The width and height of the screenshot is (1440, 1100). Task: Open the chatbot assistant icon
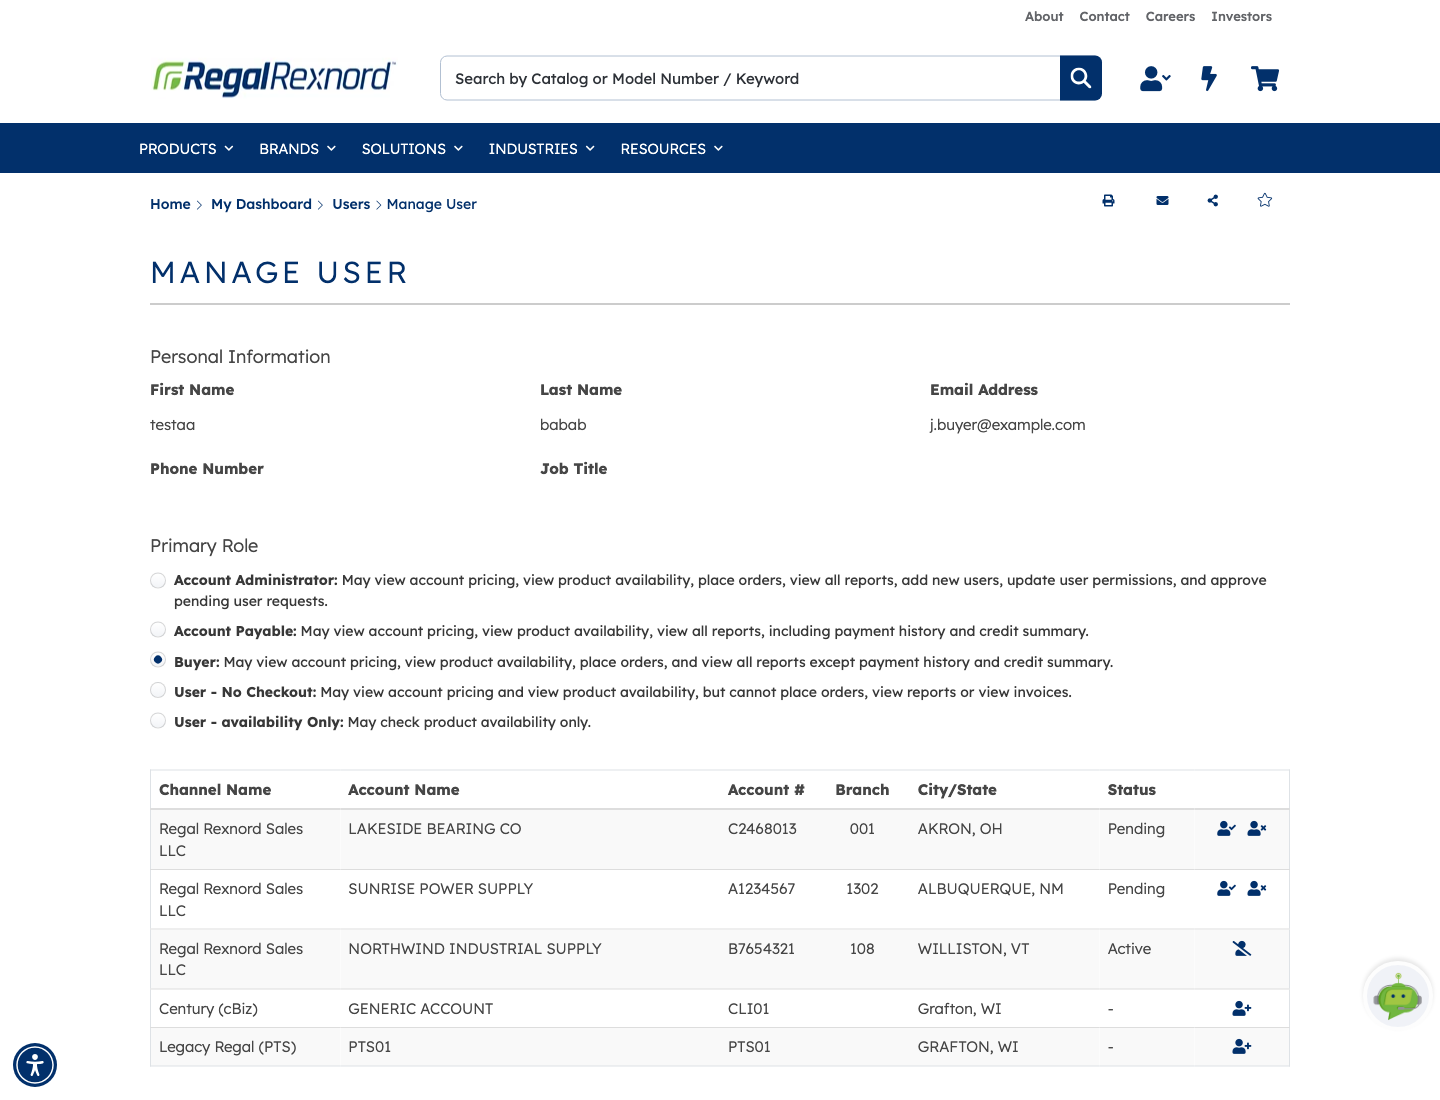click(x=1397, y=995)
